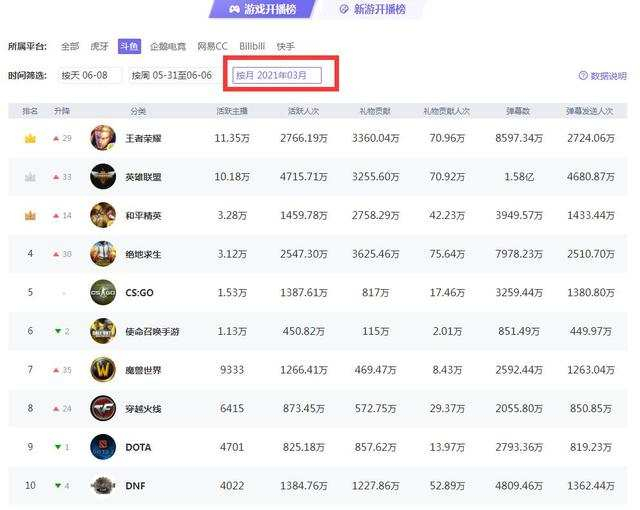Click the CS:GO game icon

point(103,293)
